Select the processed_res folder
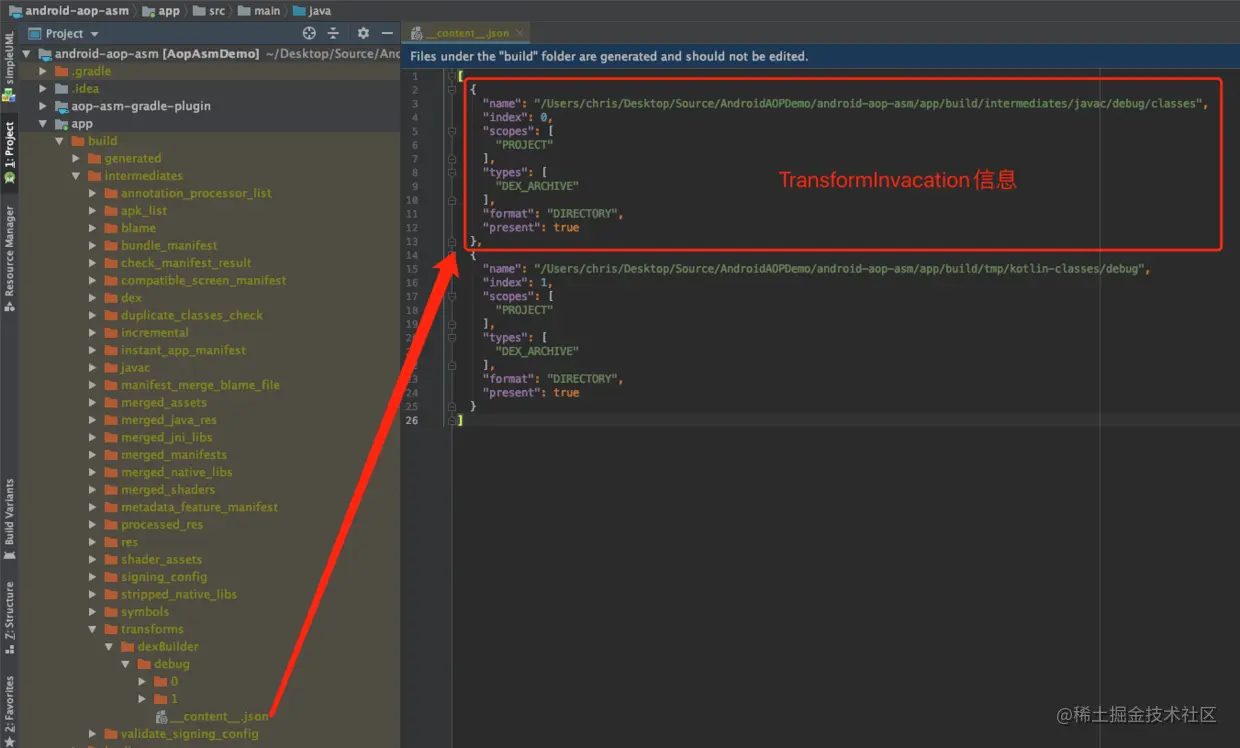Screen dimensions: 1240x748 (152, 524)
